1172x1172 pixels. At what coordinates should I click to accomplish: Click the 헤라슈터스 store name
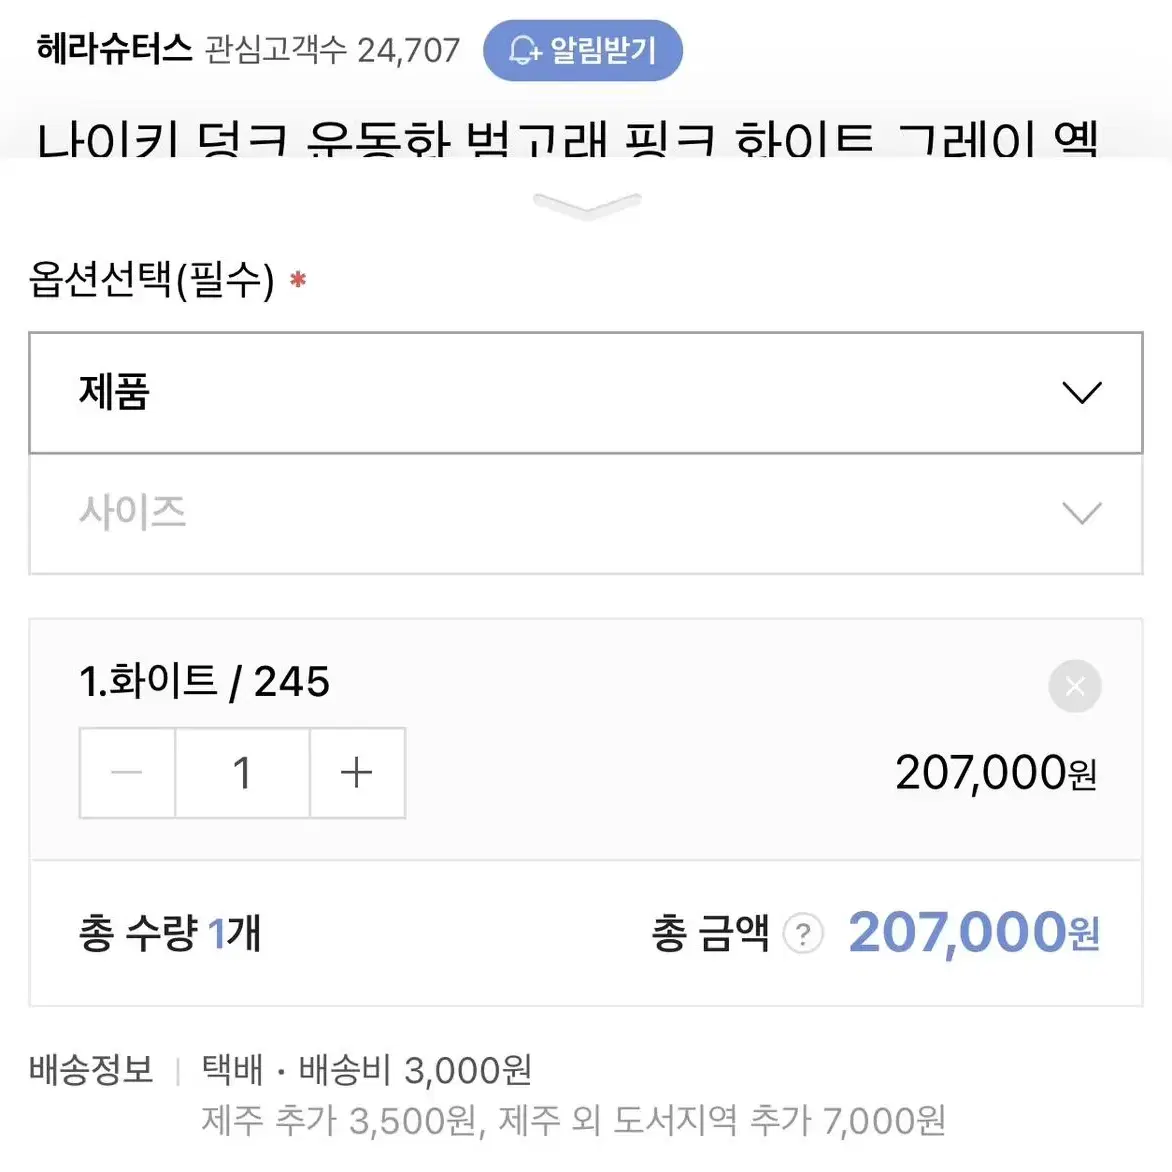click(114, 49)
